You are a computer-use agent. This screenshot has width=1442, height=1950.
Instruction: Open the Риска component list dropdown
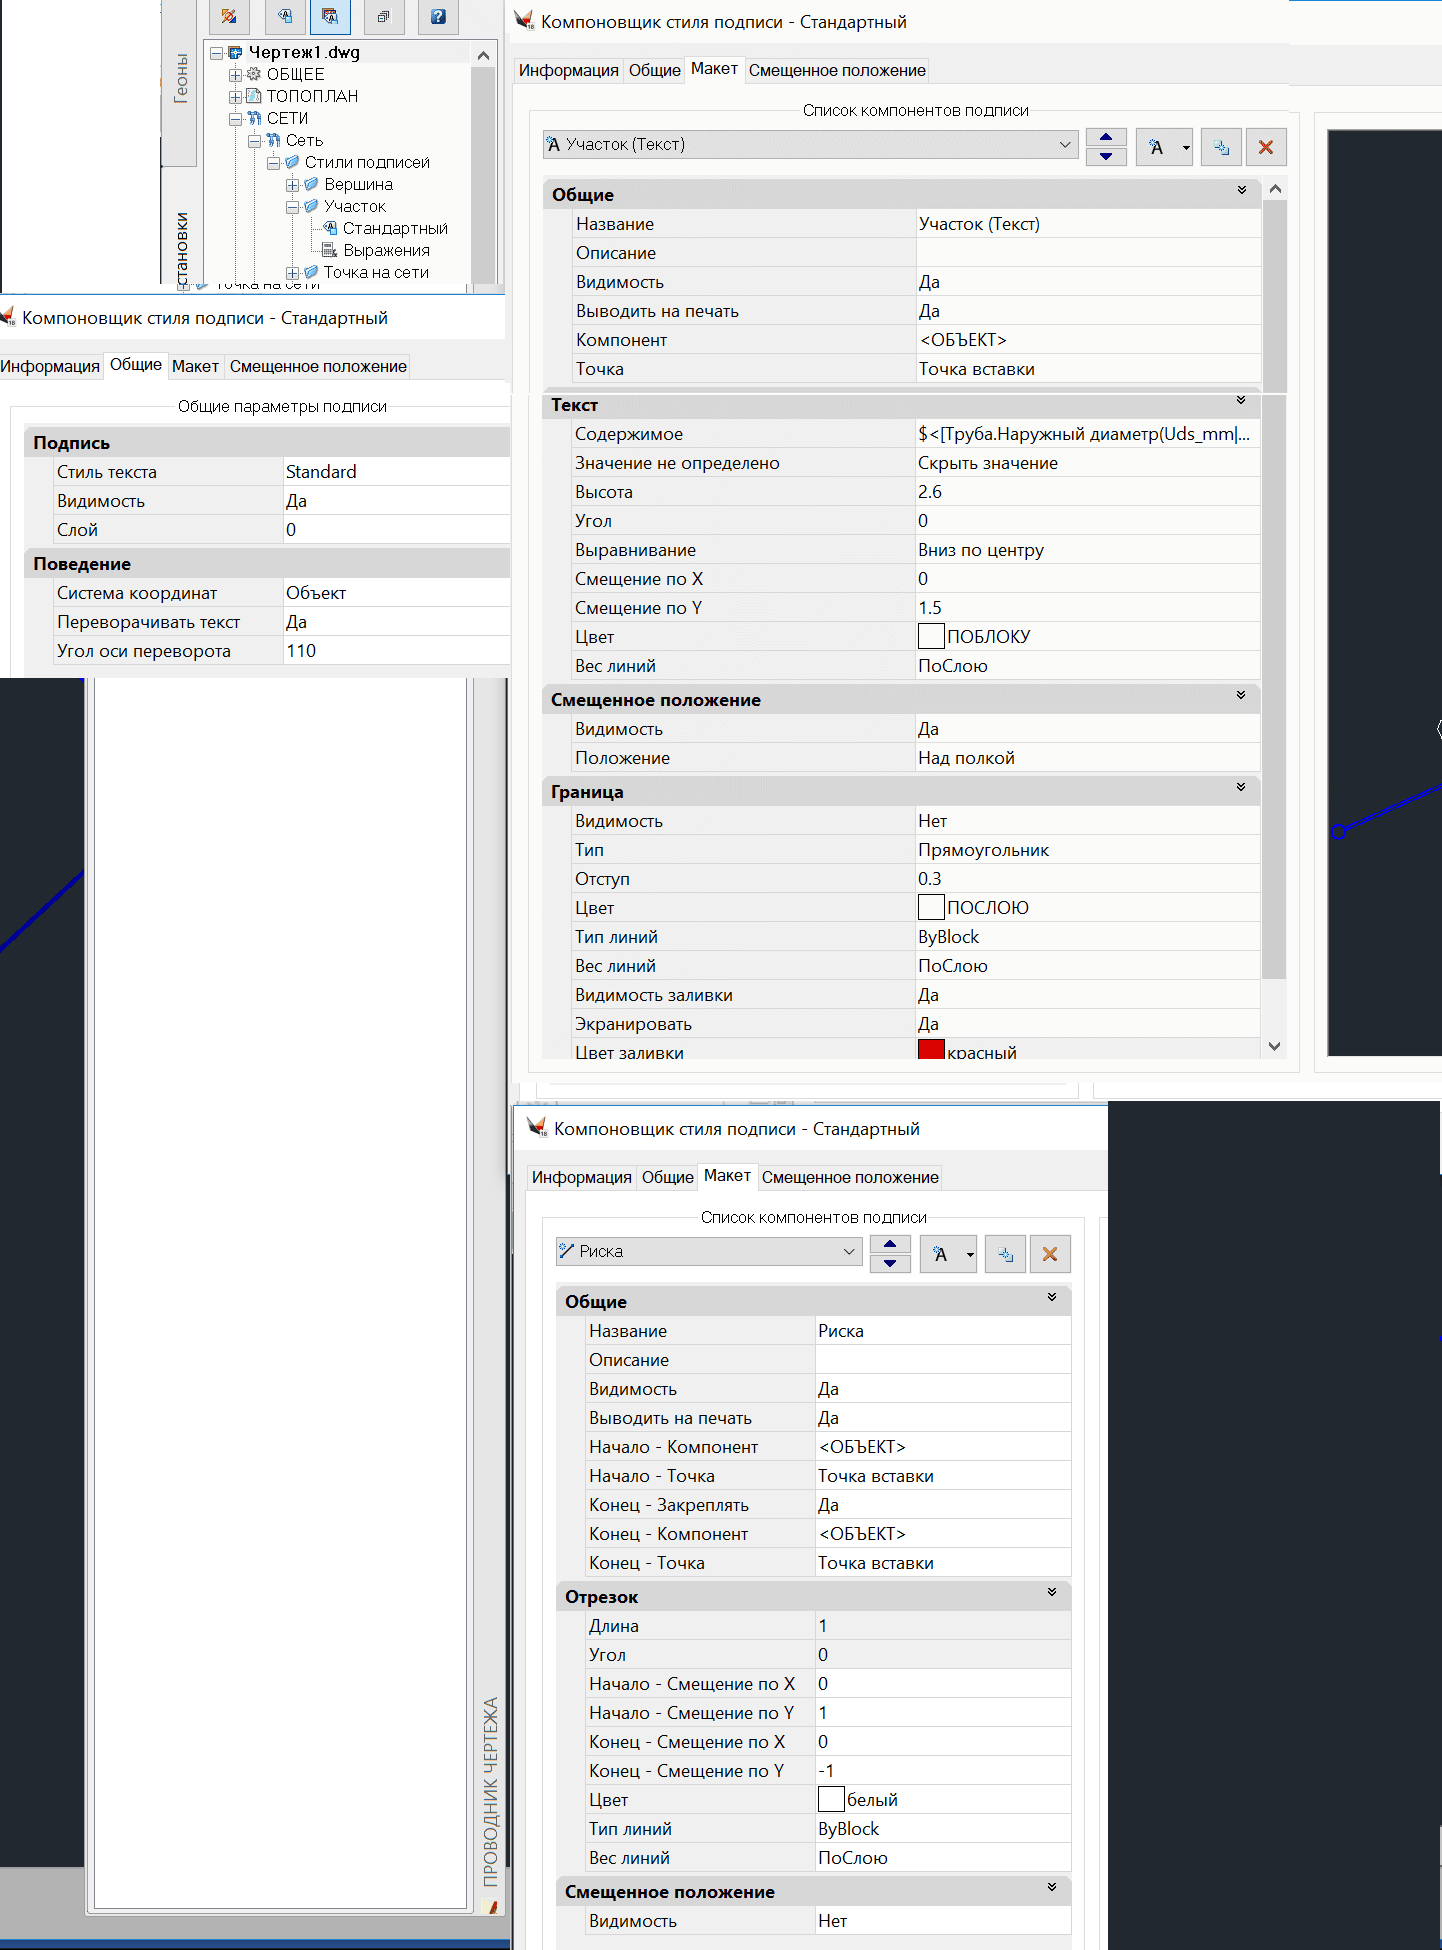848,1252
